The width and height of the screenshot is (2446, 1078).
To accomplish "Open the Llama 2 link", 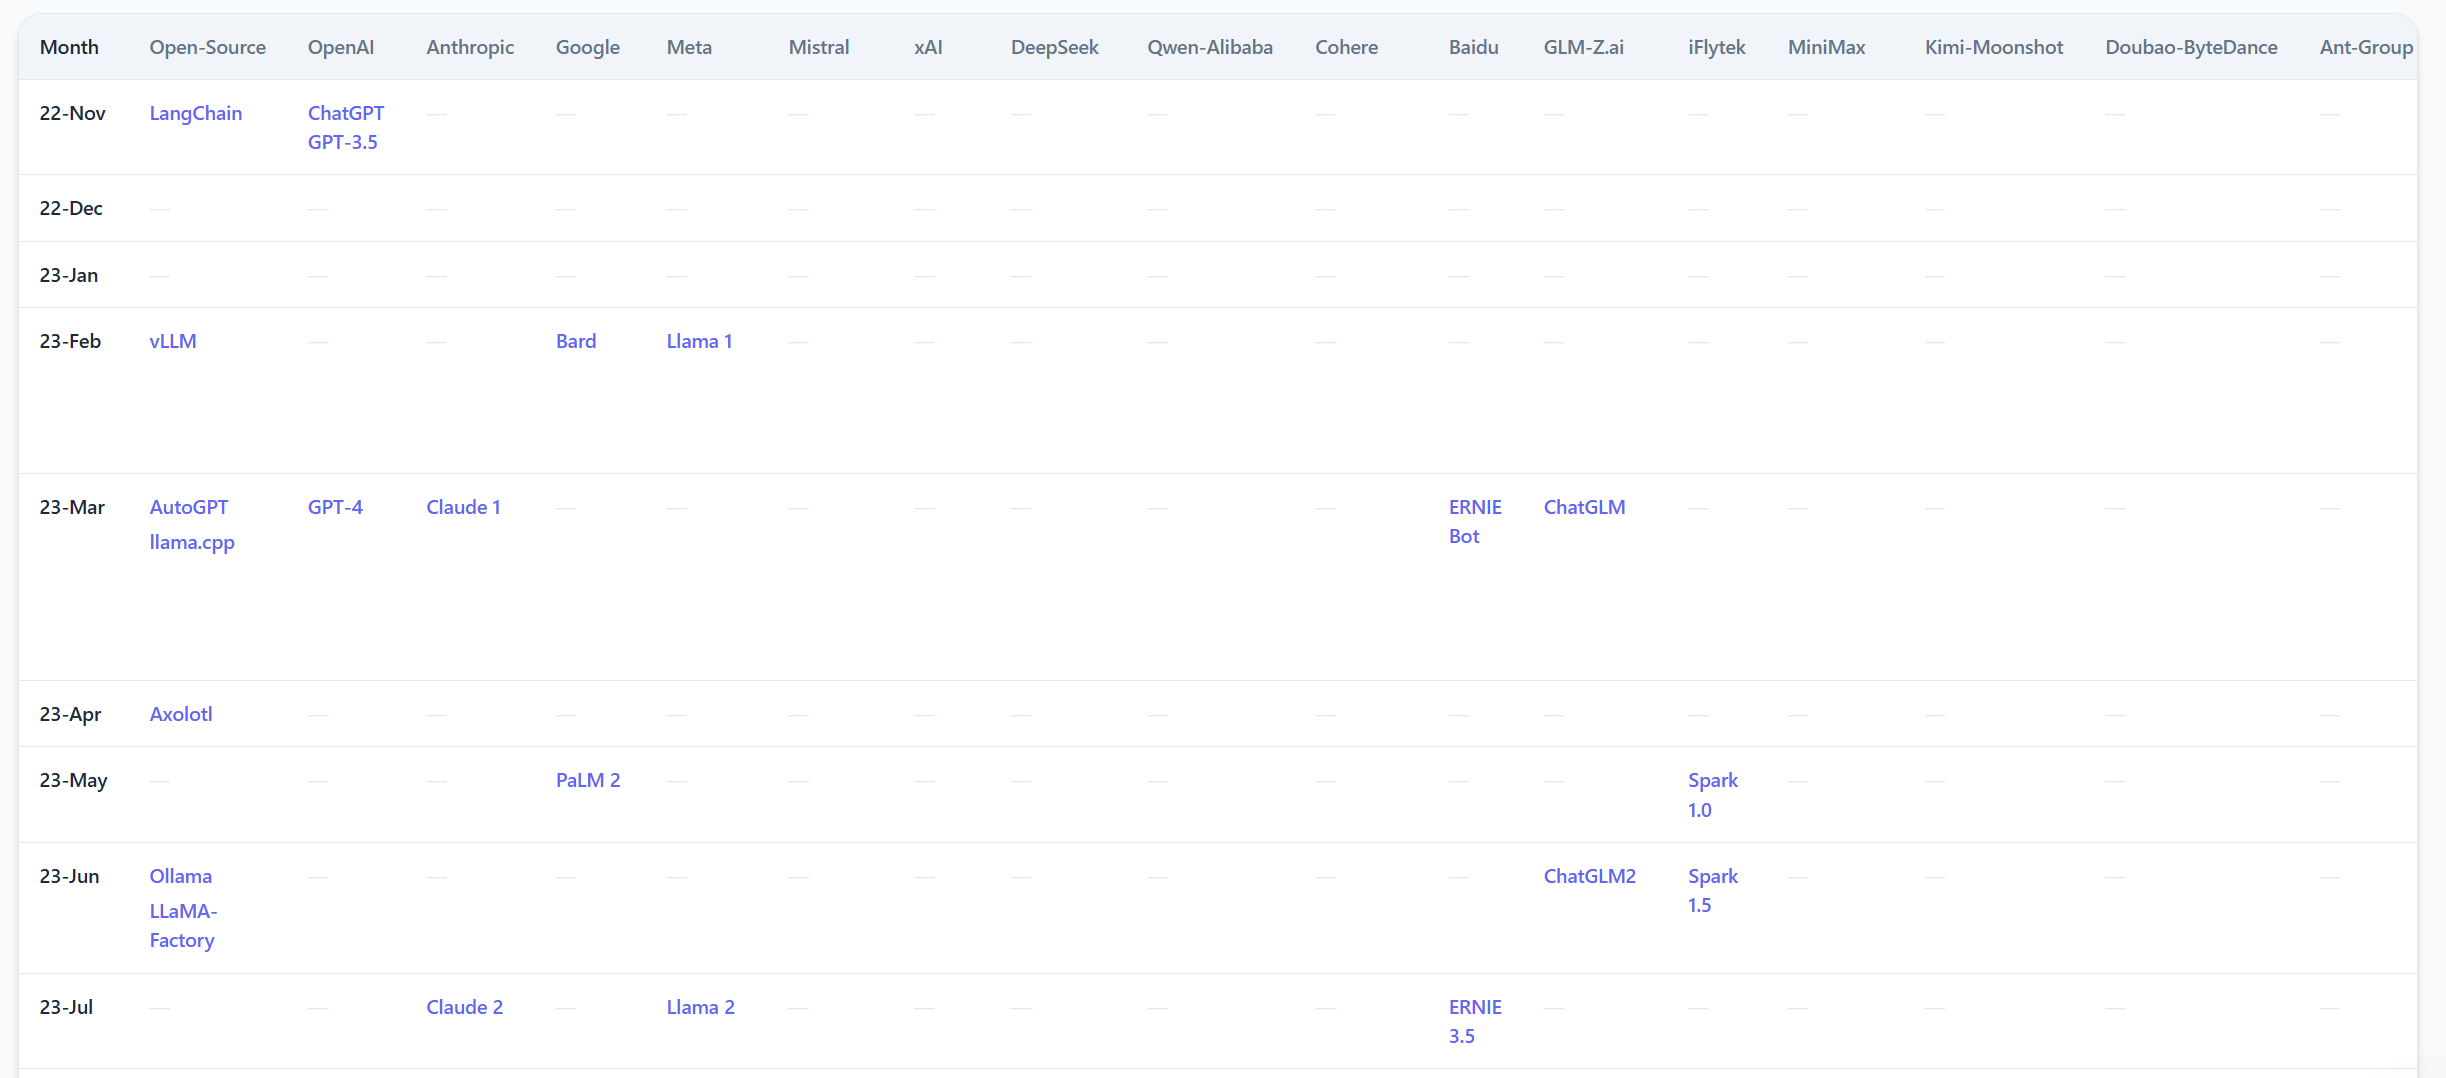I will (x=700, y=1007).
